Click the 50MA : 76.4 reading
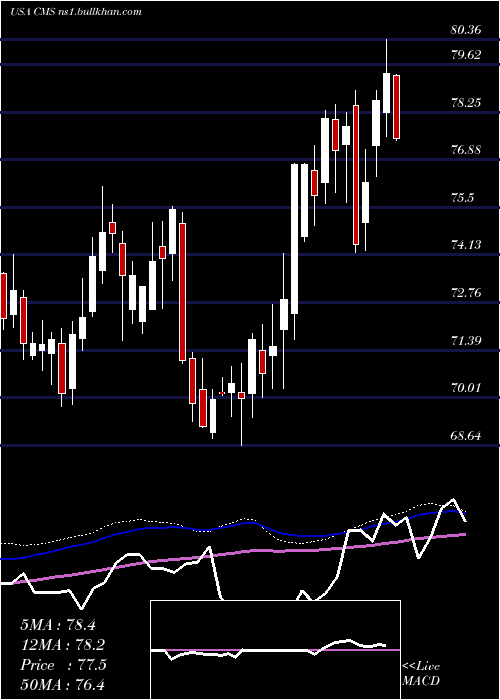Viewport: 500px width, 700px height. (63, 685)
